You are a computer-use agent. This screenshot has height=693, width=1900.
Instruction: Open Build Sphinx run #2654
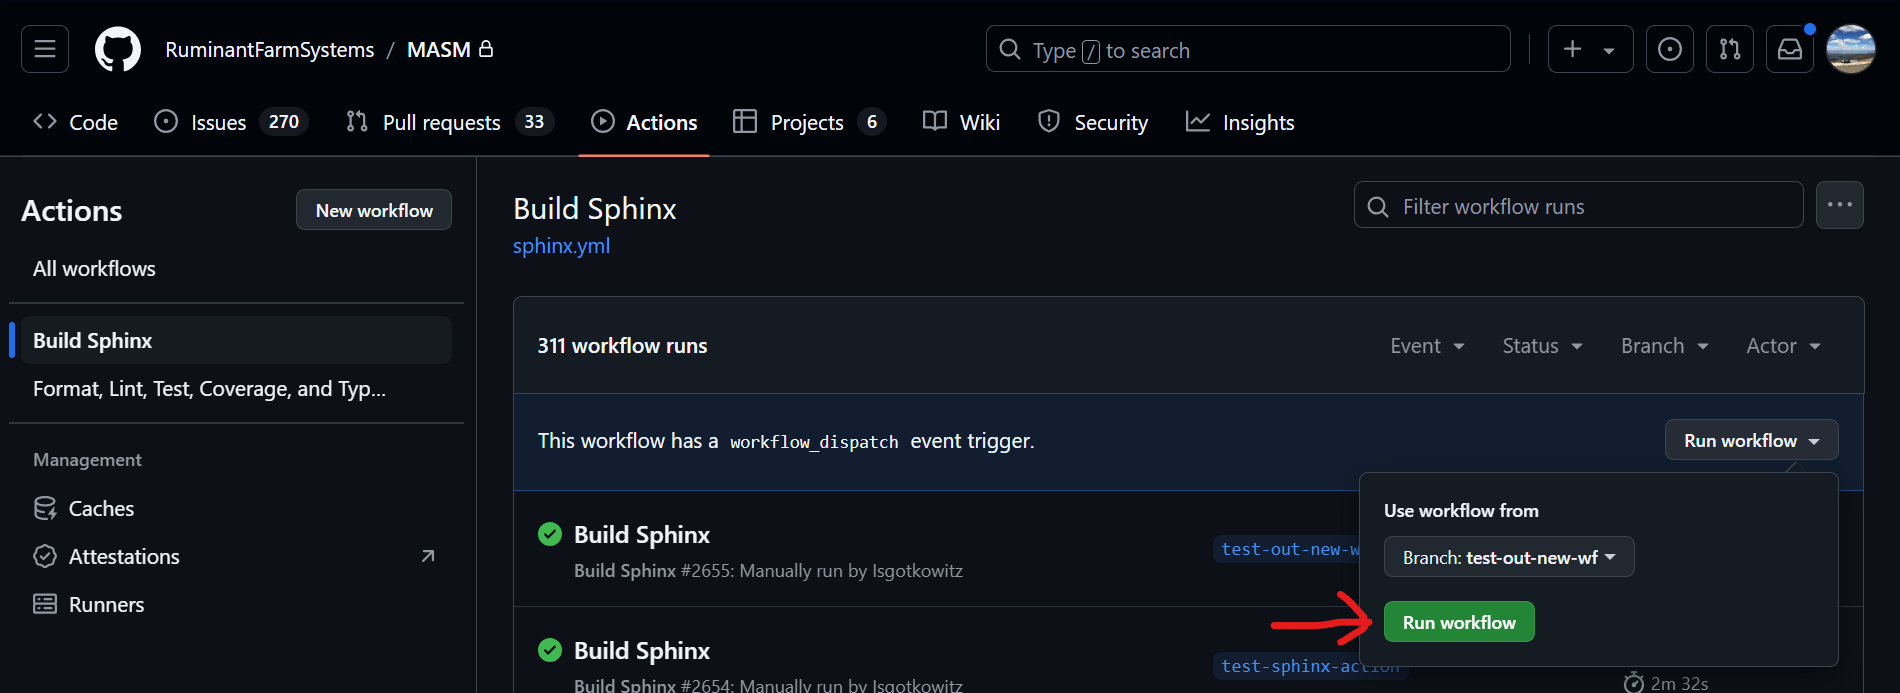[642, 651]
